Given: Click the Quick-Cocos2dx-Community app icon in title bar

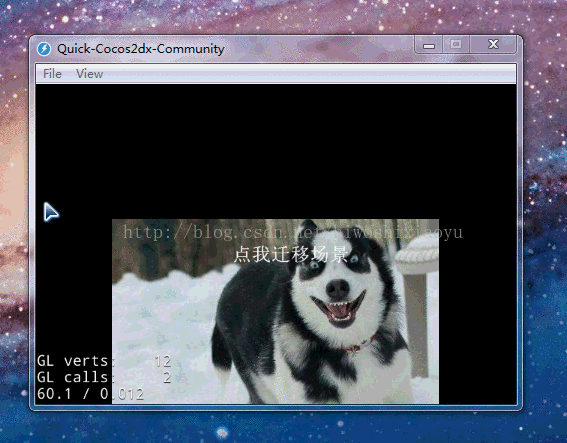Looking at the screenshot, I should 44,49.
